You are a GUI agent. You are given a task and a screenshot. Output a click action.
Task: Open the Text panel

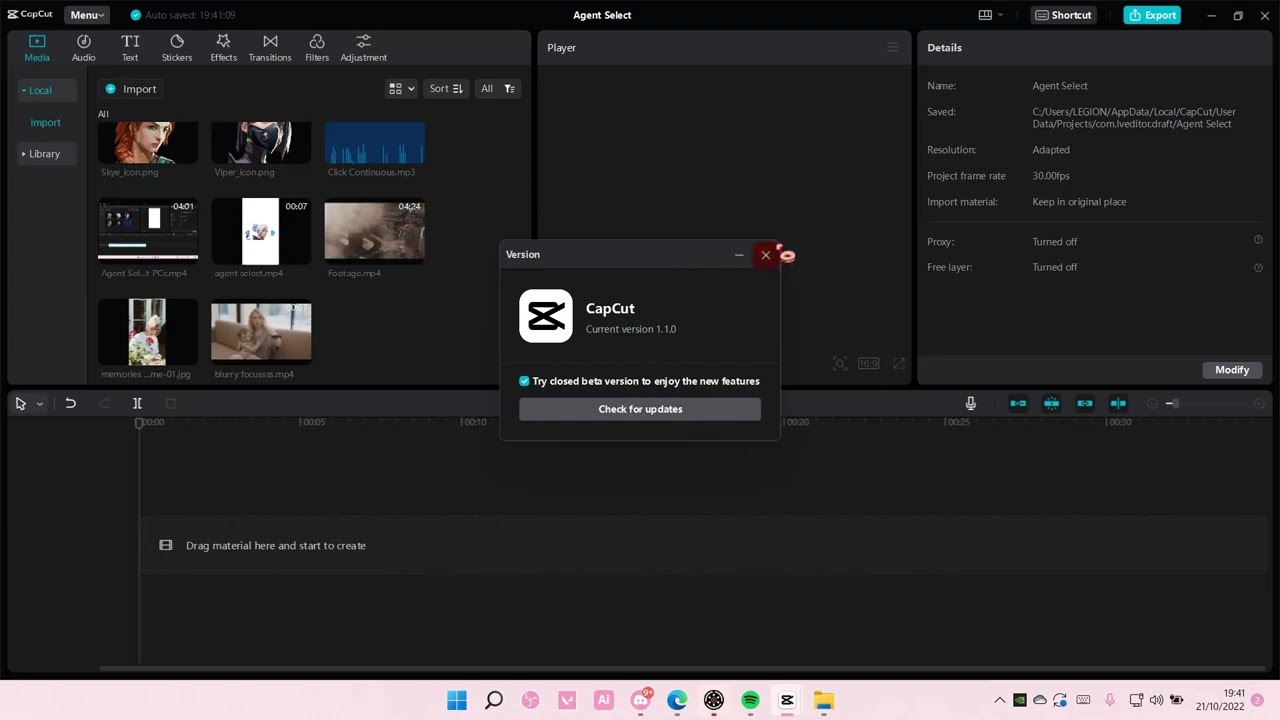point(130,47)
